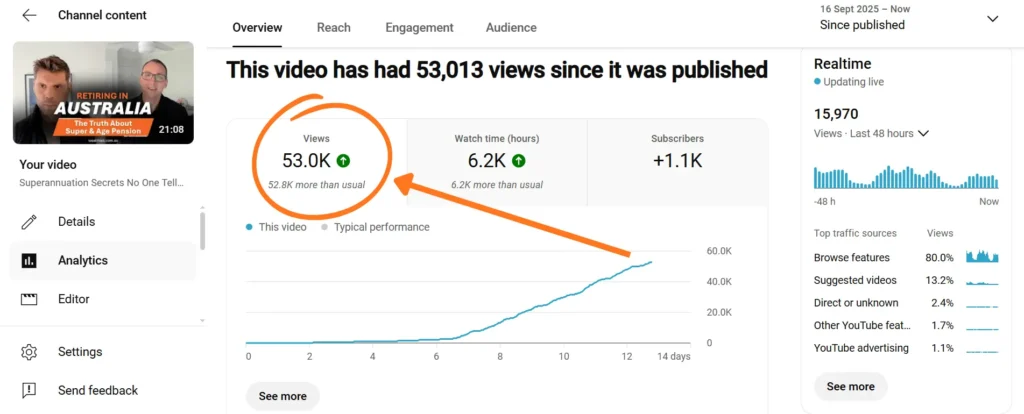Select the Subscribers metric card
The width and height of the screenshot is (1024, 414).
click(676, 159)
